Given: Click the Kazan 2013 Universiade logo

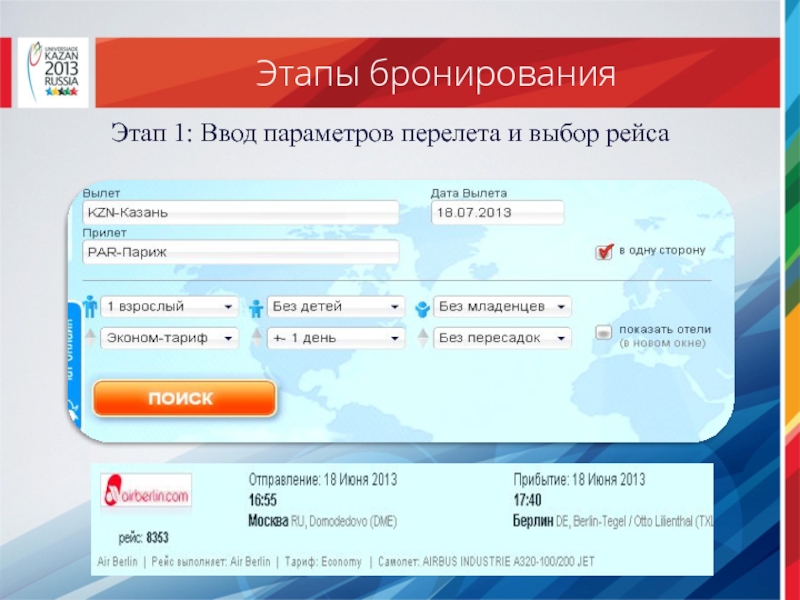Looking at the screenshot, I should pyautogui.click(x=50, y=72).
